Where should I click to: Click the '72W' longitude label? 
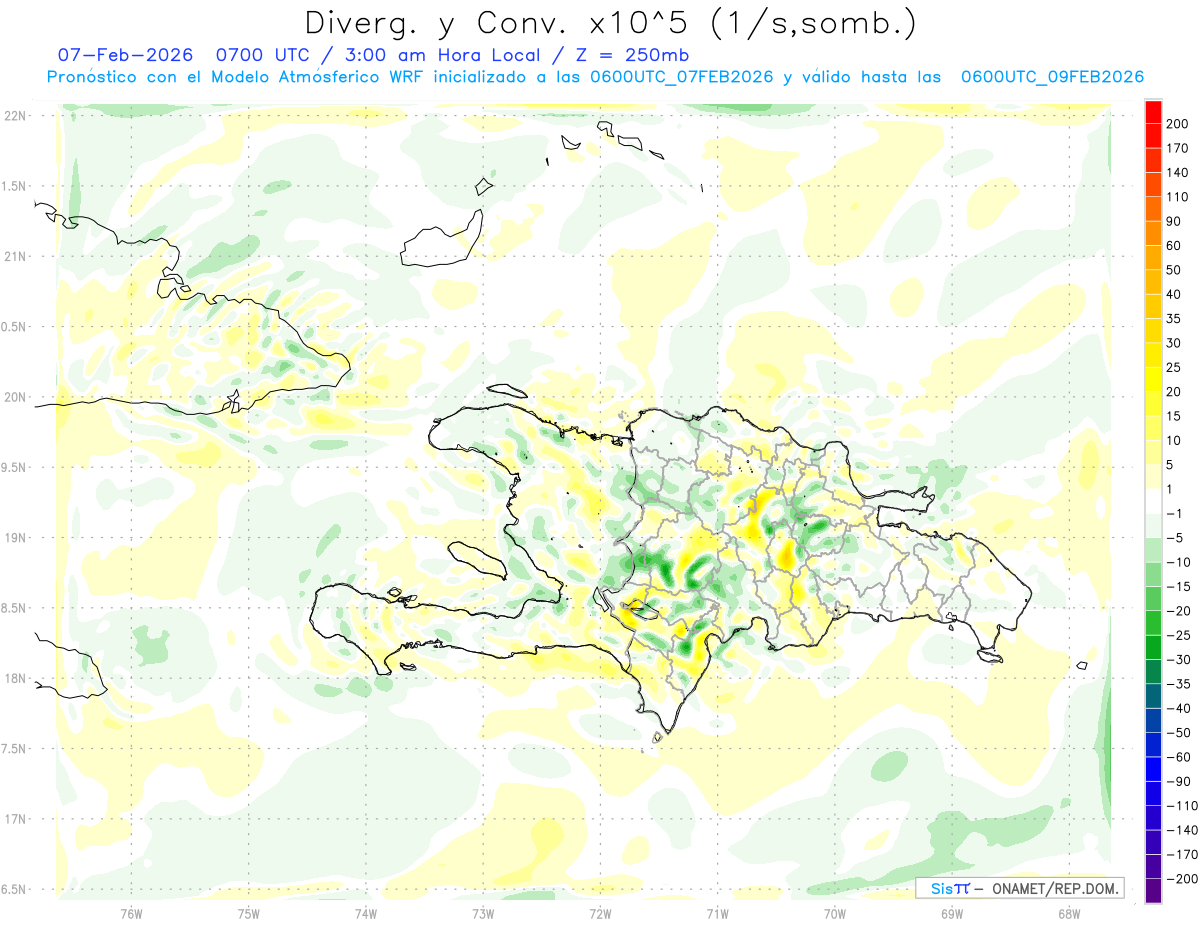pos(600,913)
